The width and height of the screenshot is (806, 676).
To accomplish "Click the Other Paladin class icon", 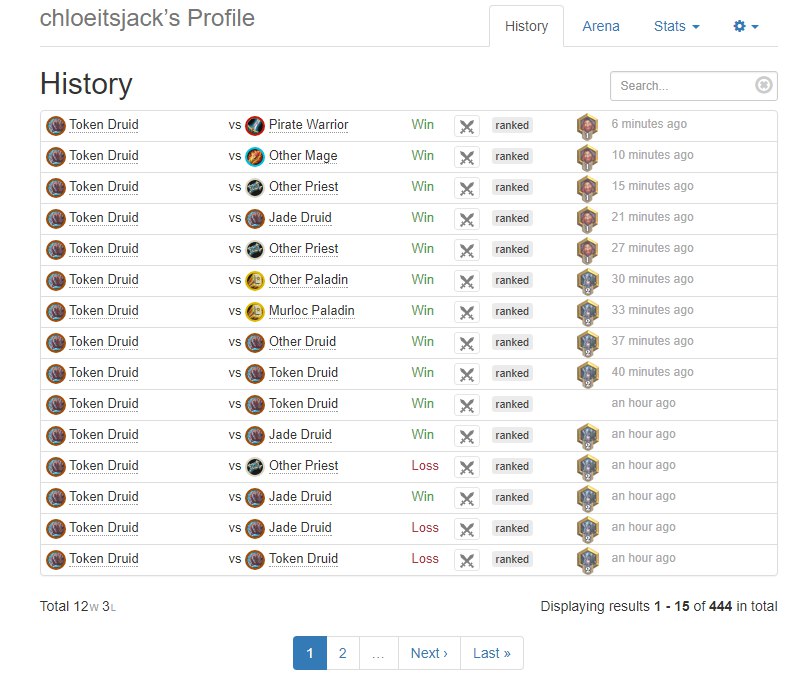I will pos(255,280).
